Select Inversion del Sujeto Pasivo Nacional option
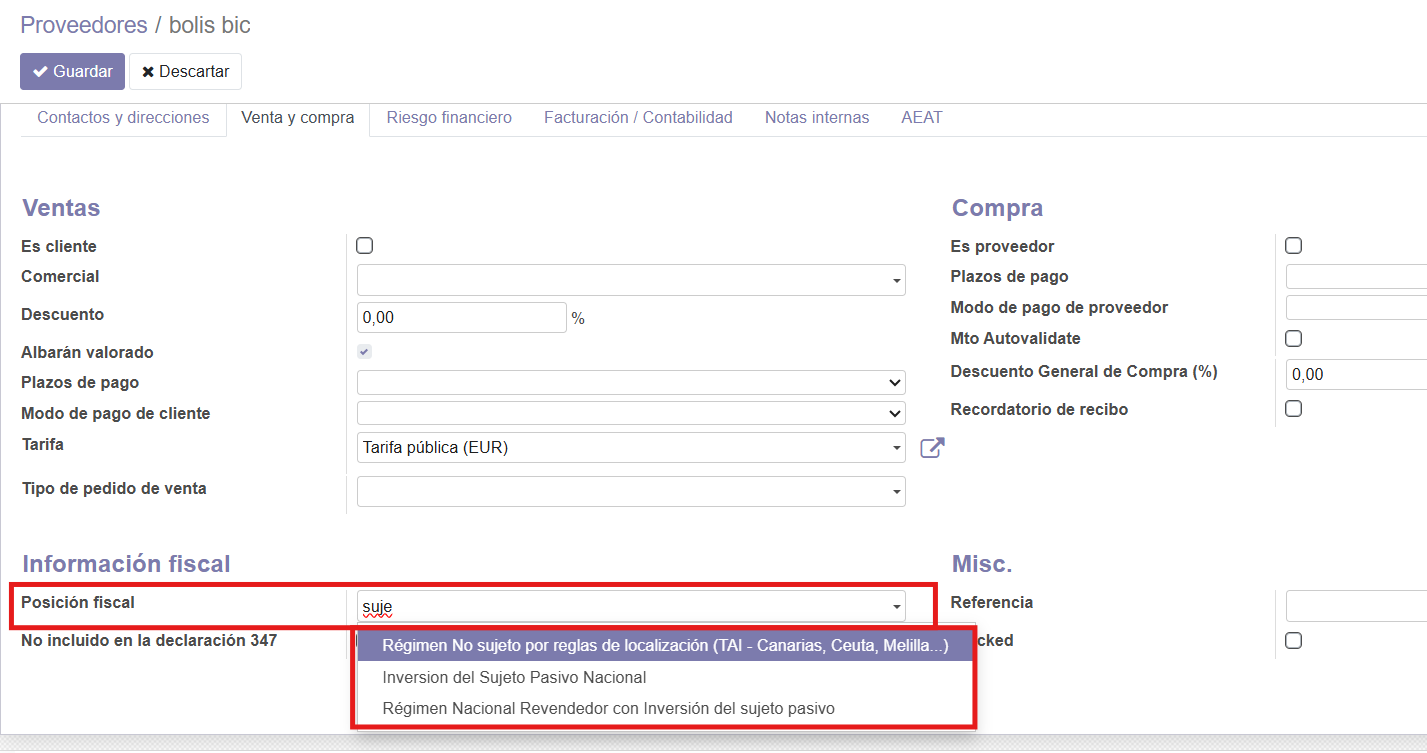Image resolution: width=1427 pixels, height=753 pixels. tap(514, 677)
